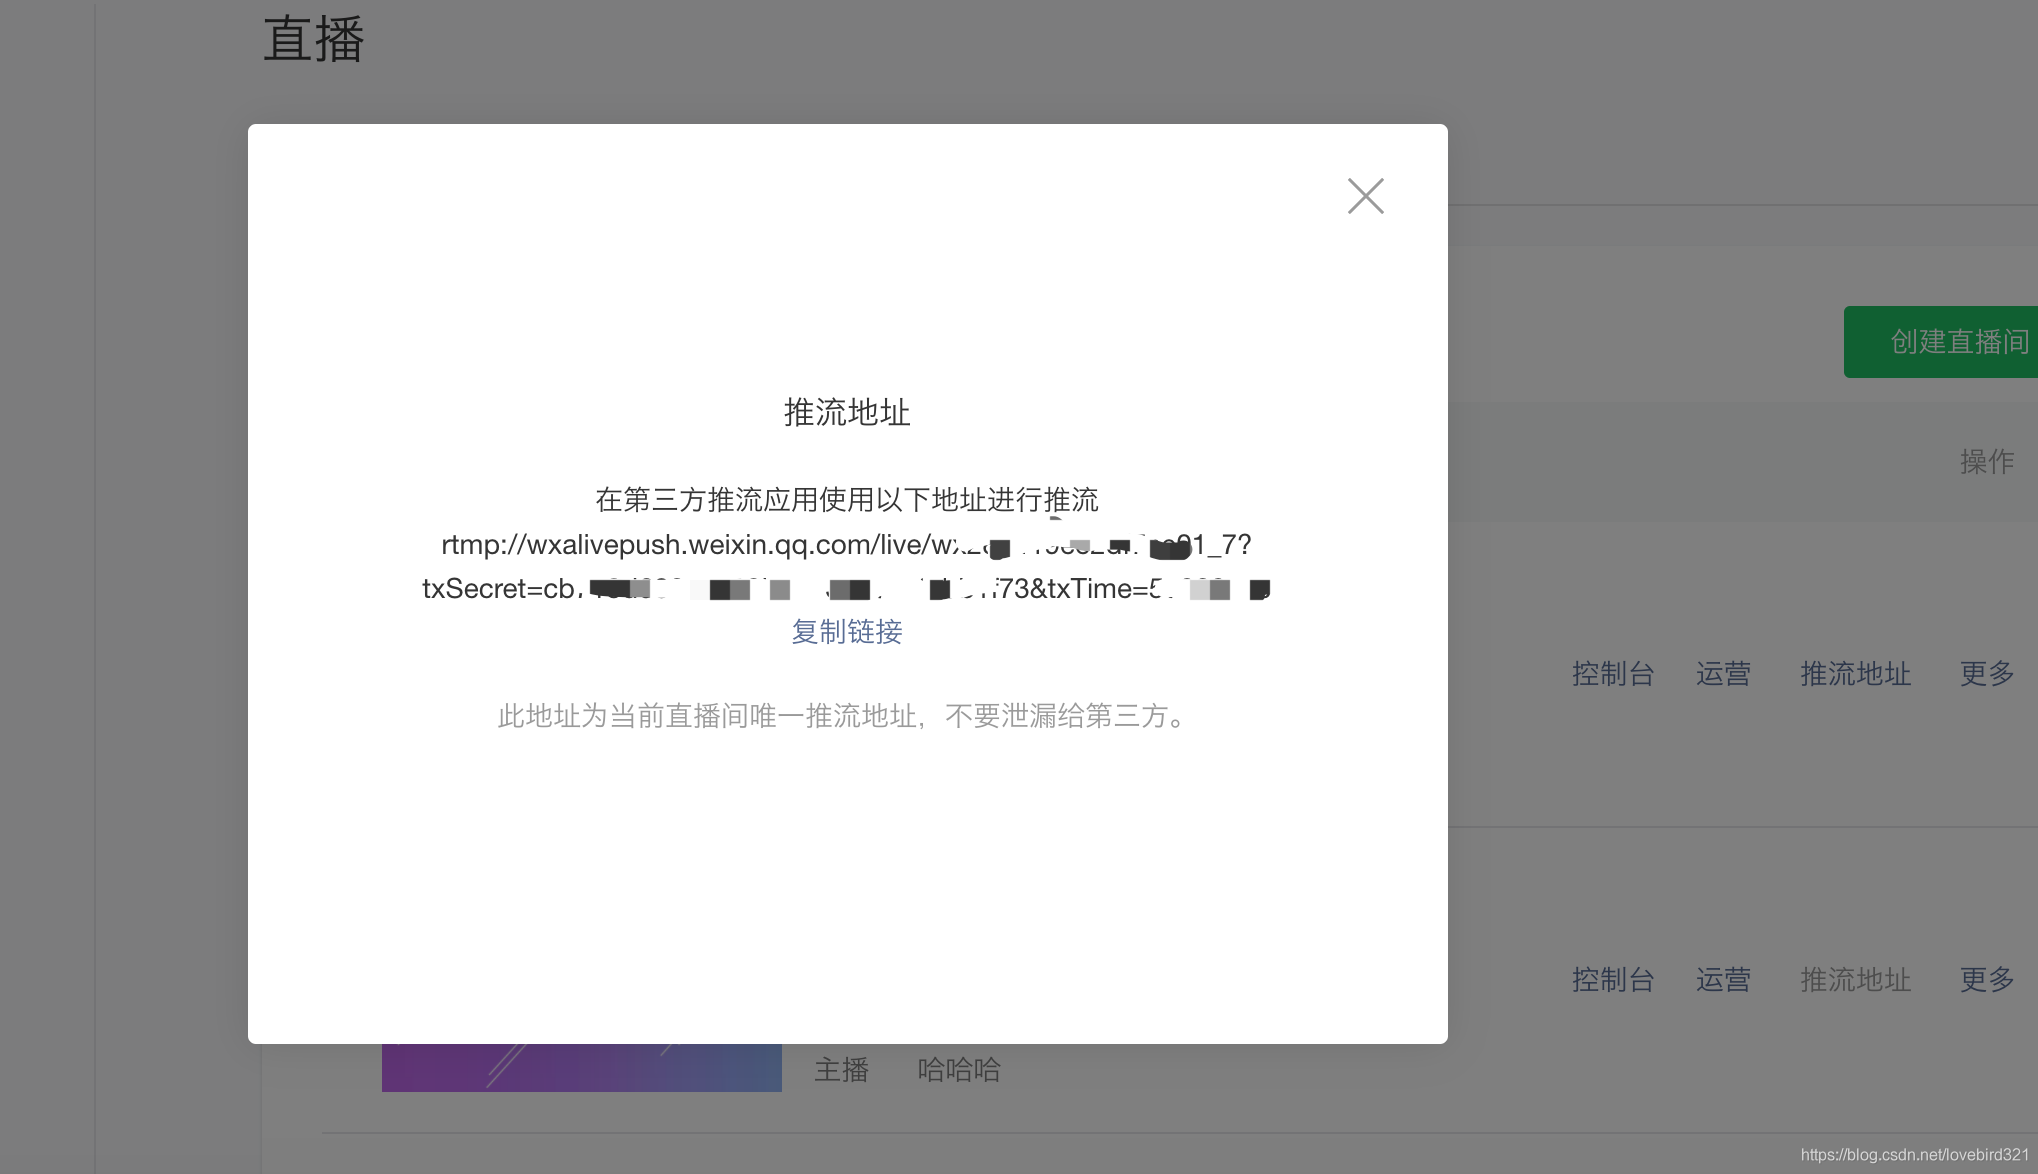Click the 推流地址 dialog title
The height and width of the screenshot is (1174, 2038).
coord(847,413)
